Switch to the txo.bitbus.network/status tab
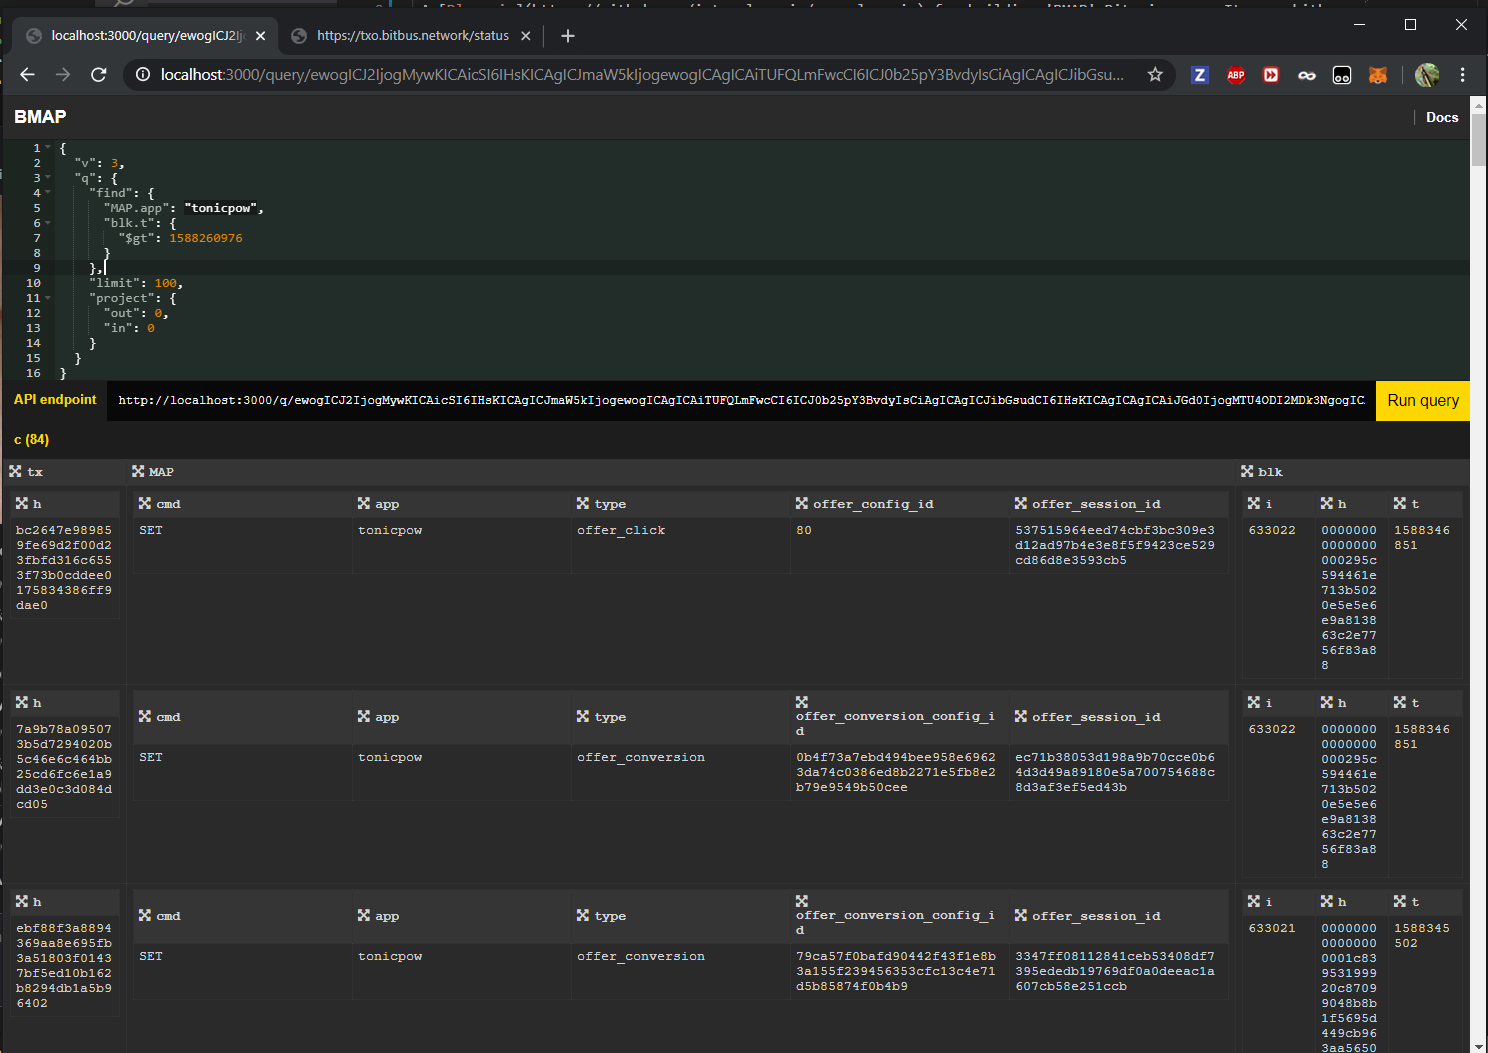The width and height of the screenshot is (1488, 1053). [x=412, y=36]
